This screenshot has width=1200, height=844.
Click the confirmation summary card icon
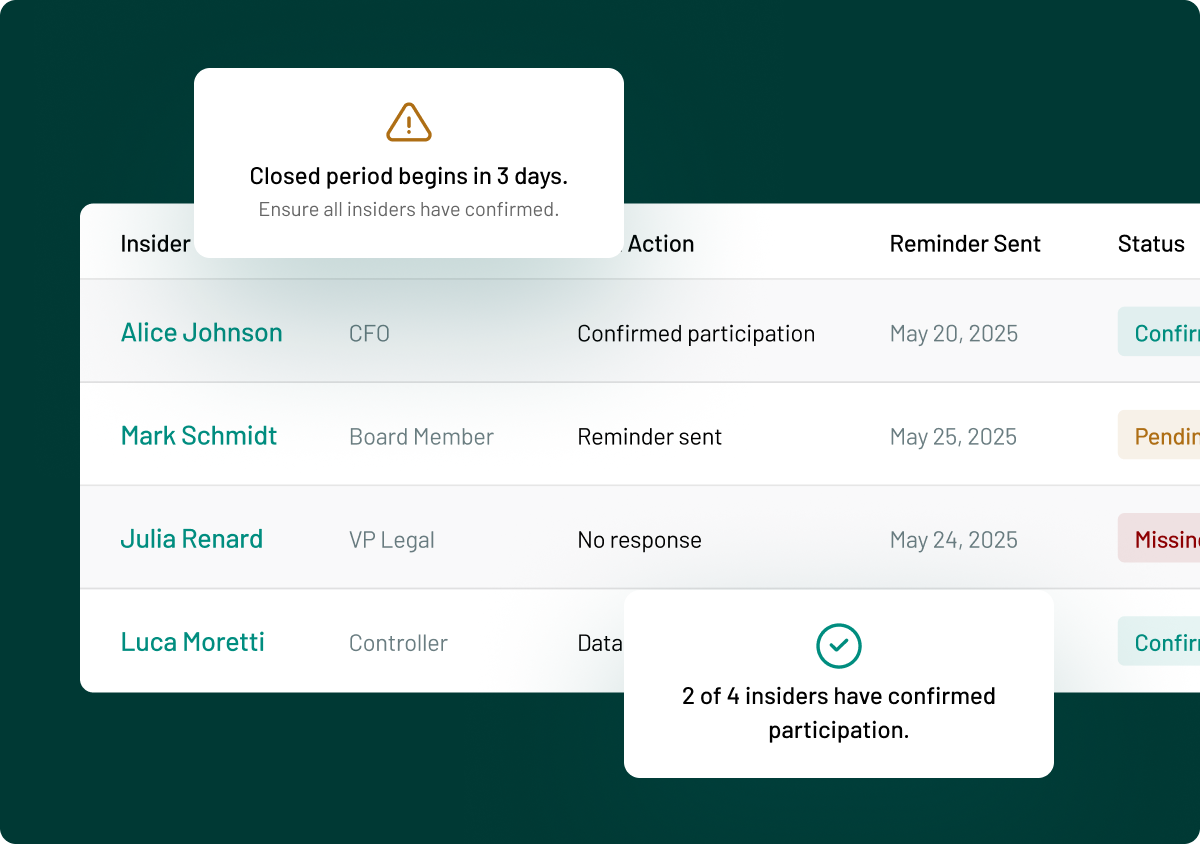(x=838, y=646)
